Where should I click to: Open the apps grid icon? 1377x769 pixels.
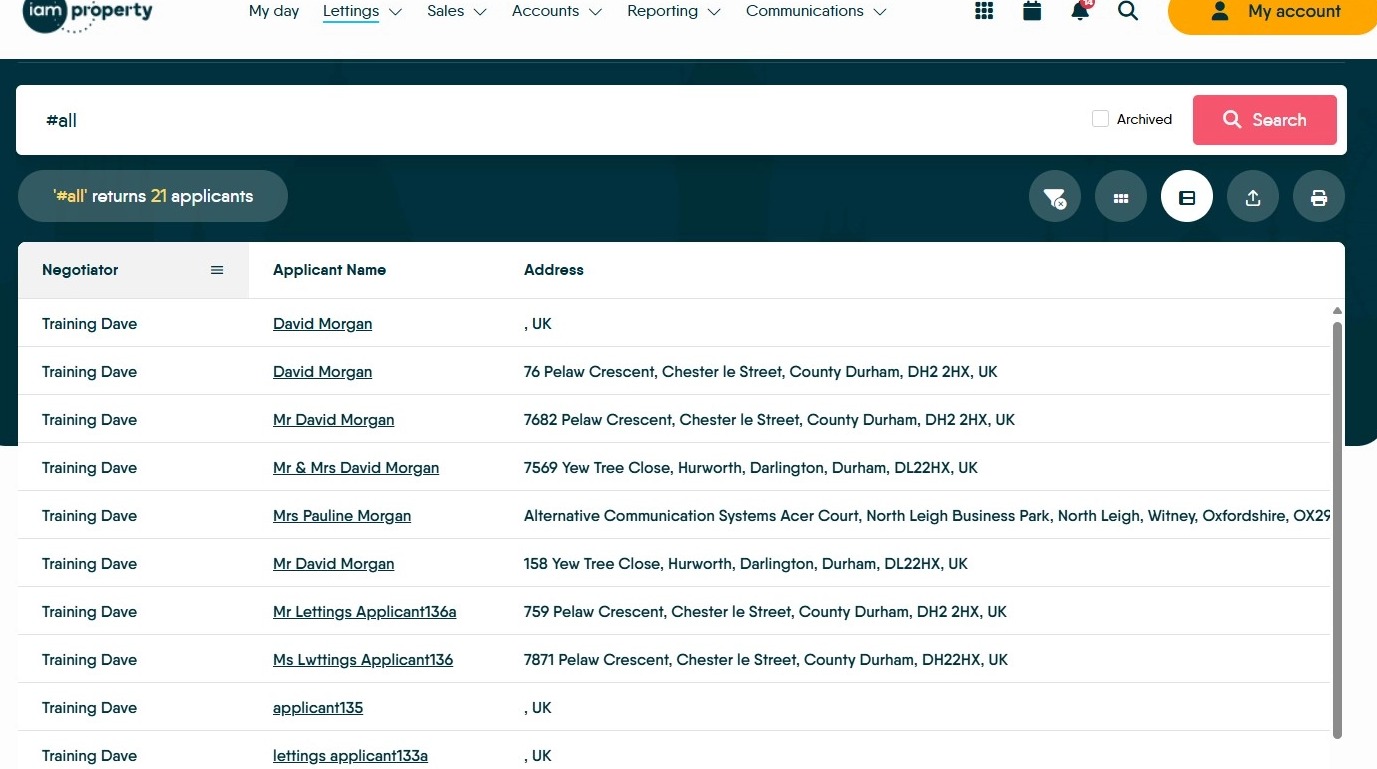[x=984, y=11]
